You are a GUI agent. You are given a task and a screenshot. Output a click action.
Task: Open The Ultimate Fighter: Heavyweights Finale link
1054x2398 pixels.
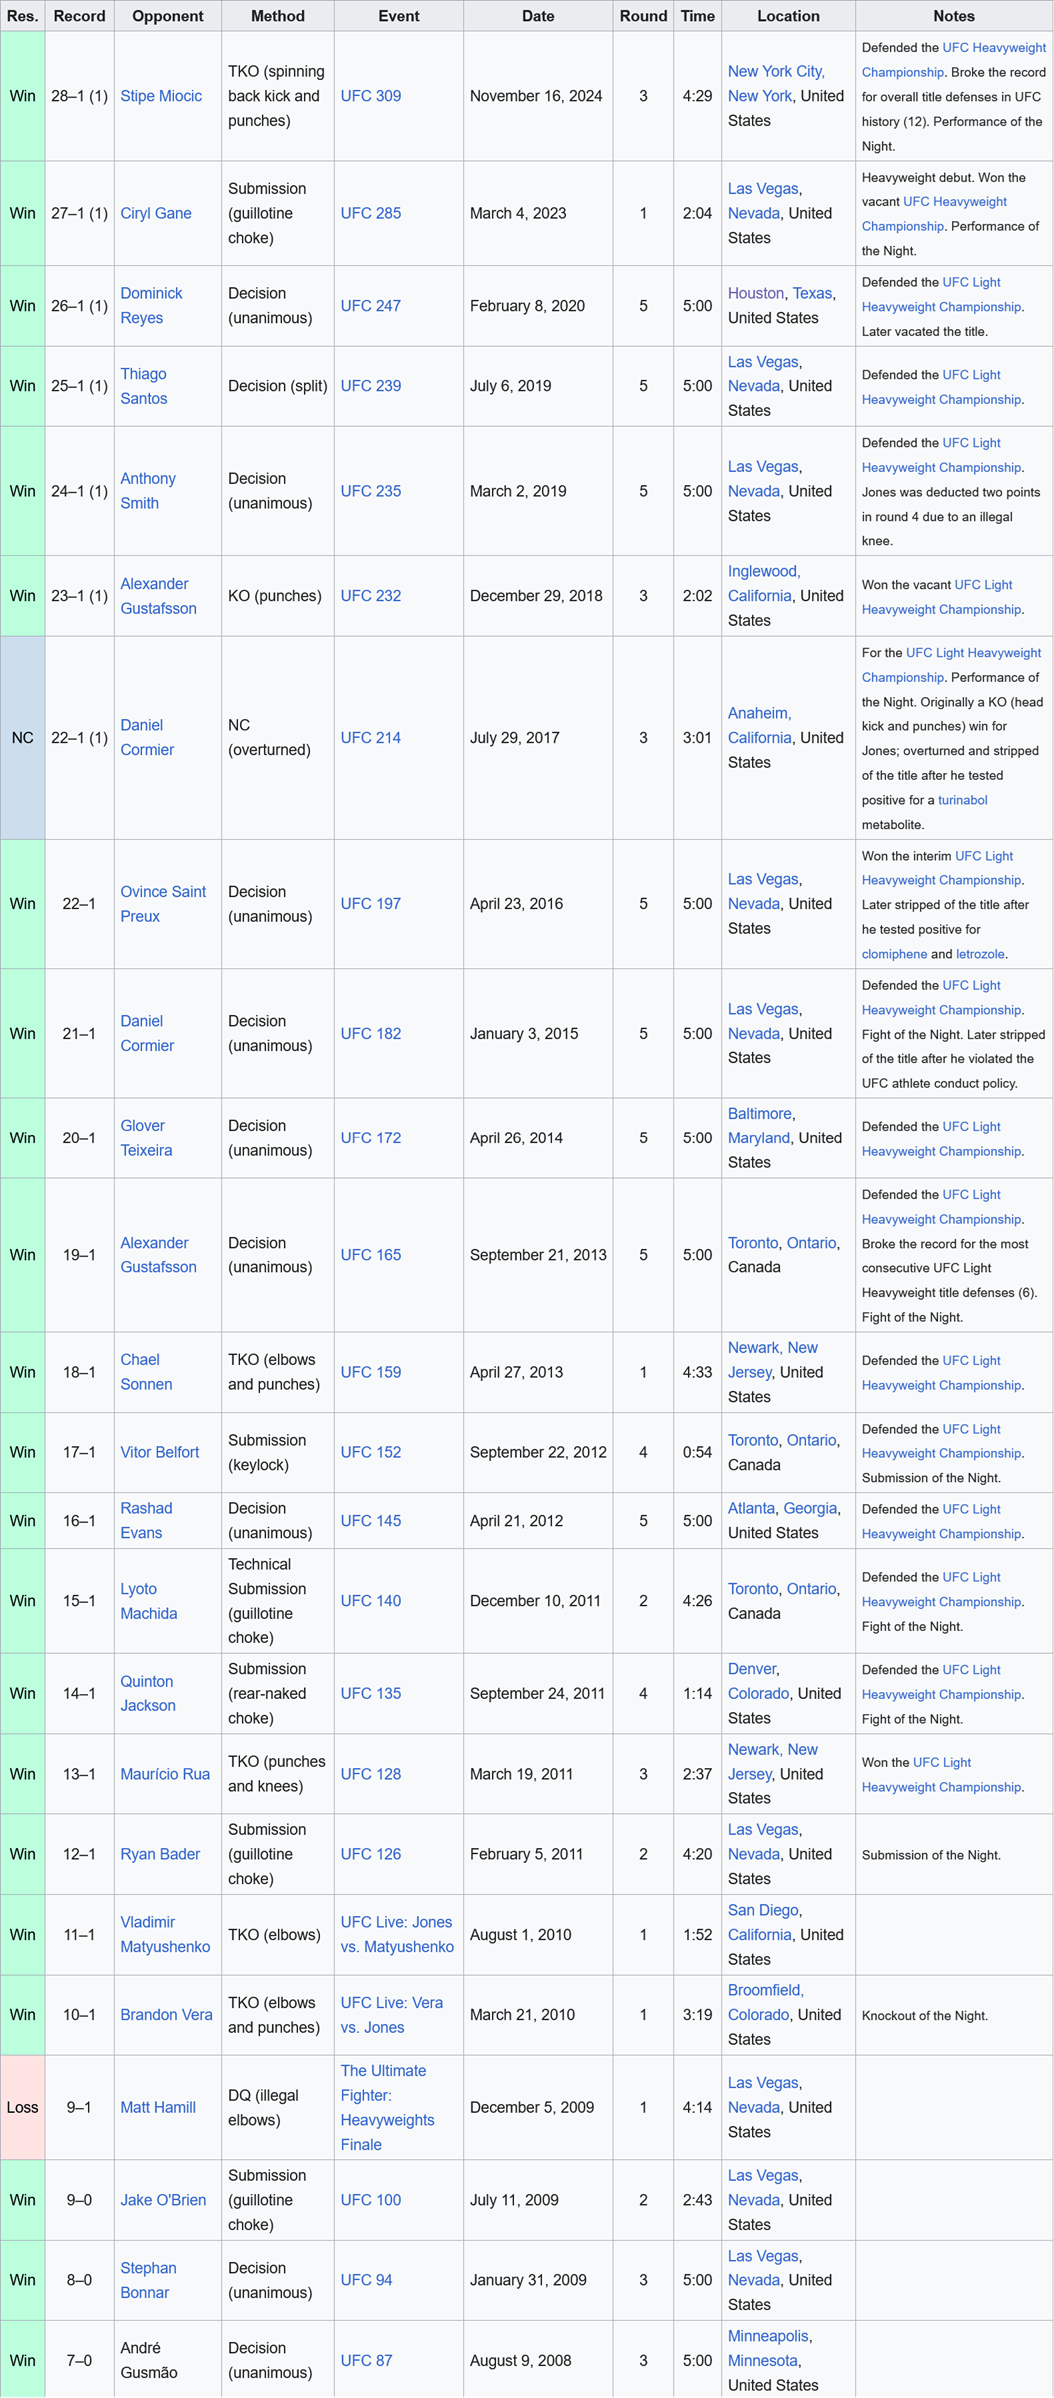388,2107
